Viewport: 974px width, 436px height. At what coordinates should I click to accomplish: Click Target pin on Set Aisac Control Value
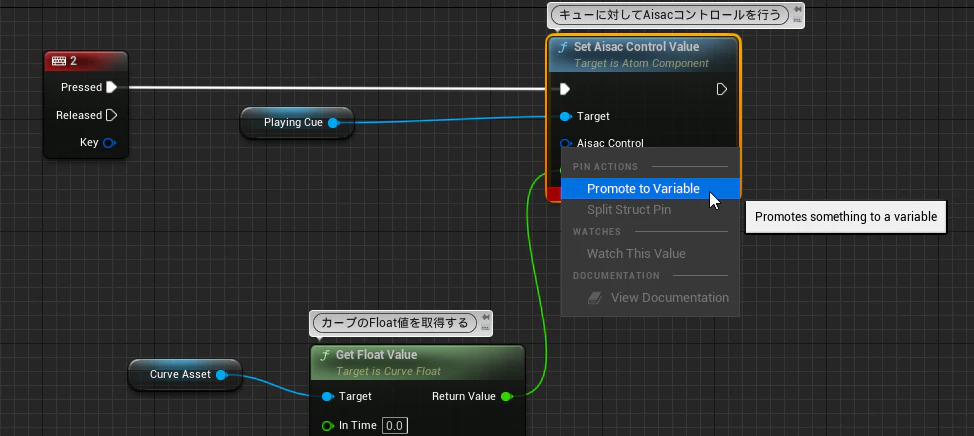click(566, 116)
